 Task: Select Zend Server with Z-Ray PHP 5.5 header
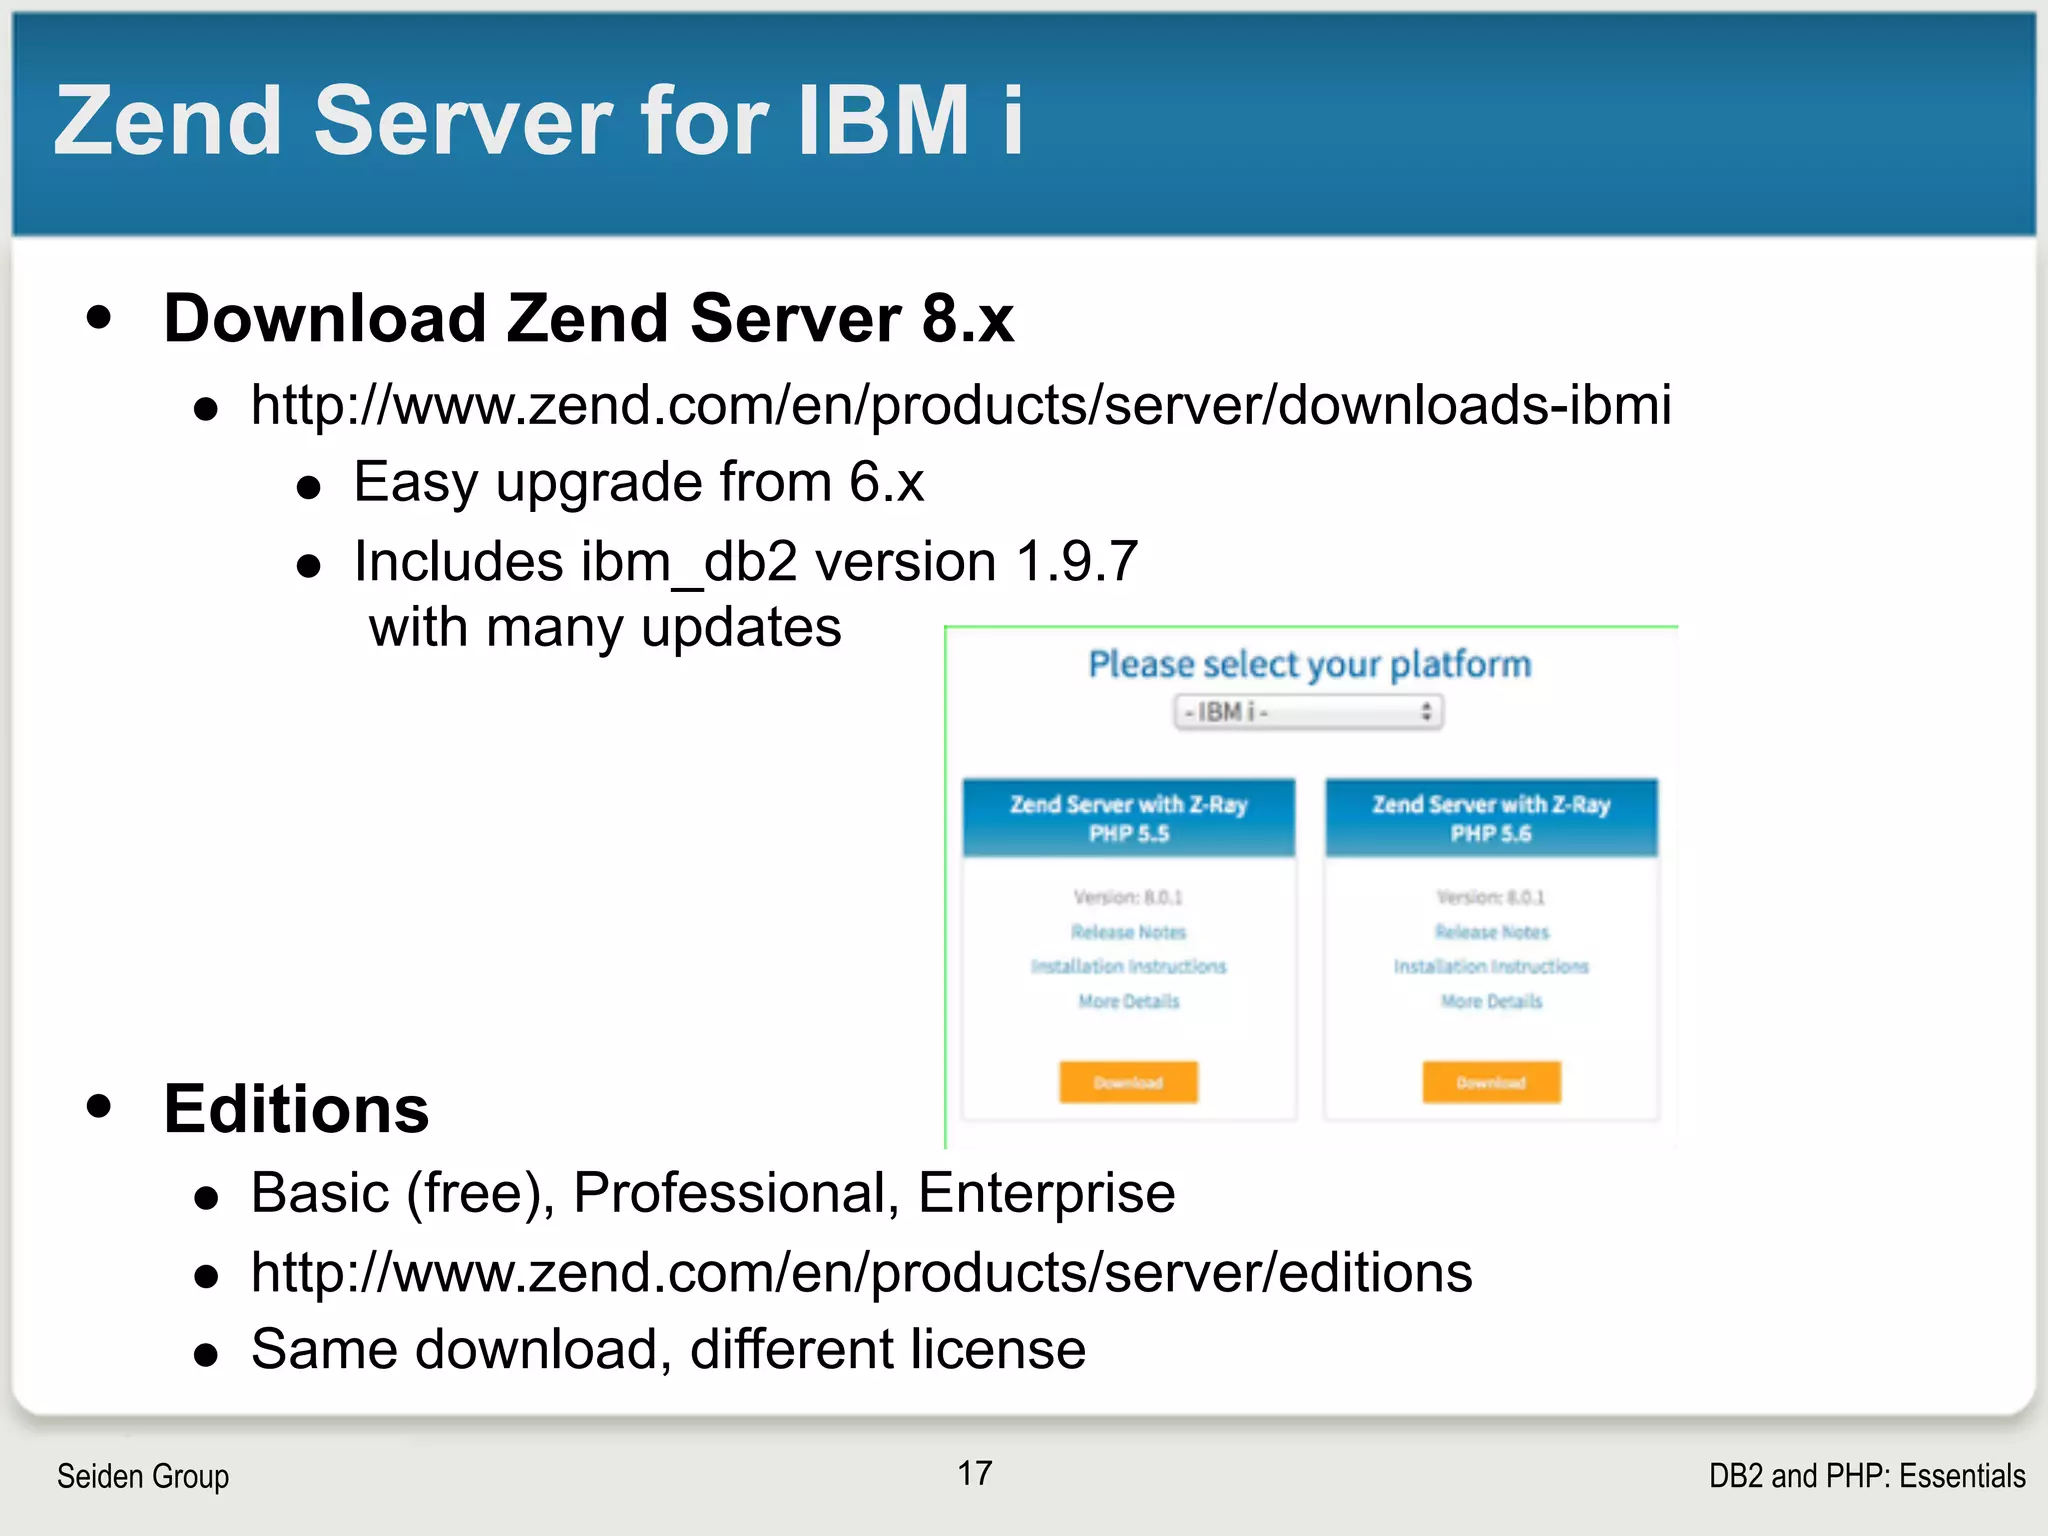click(x=1129, y=818)
